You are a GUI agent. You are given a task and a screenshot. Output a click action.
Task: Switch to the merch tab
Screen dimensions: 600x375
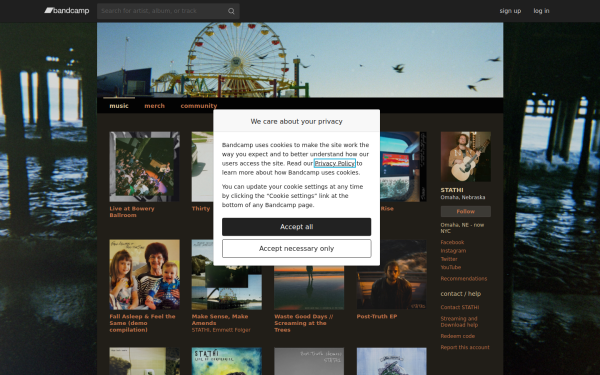[x=155, y=106]
